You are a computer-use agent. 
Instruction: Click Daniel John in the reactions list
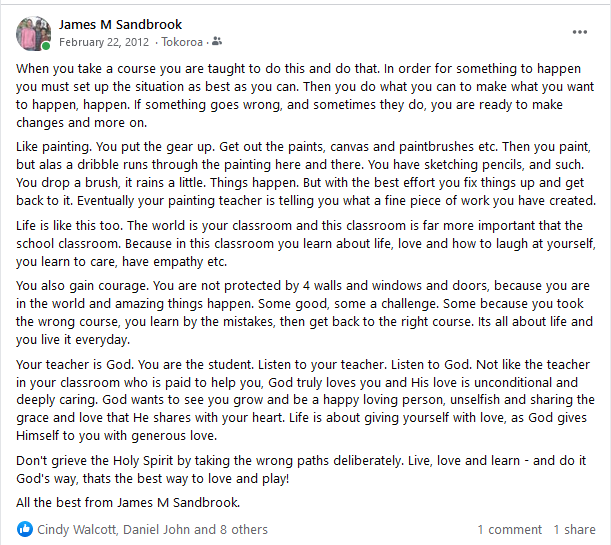point(161,529)
